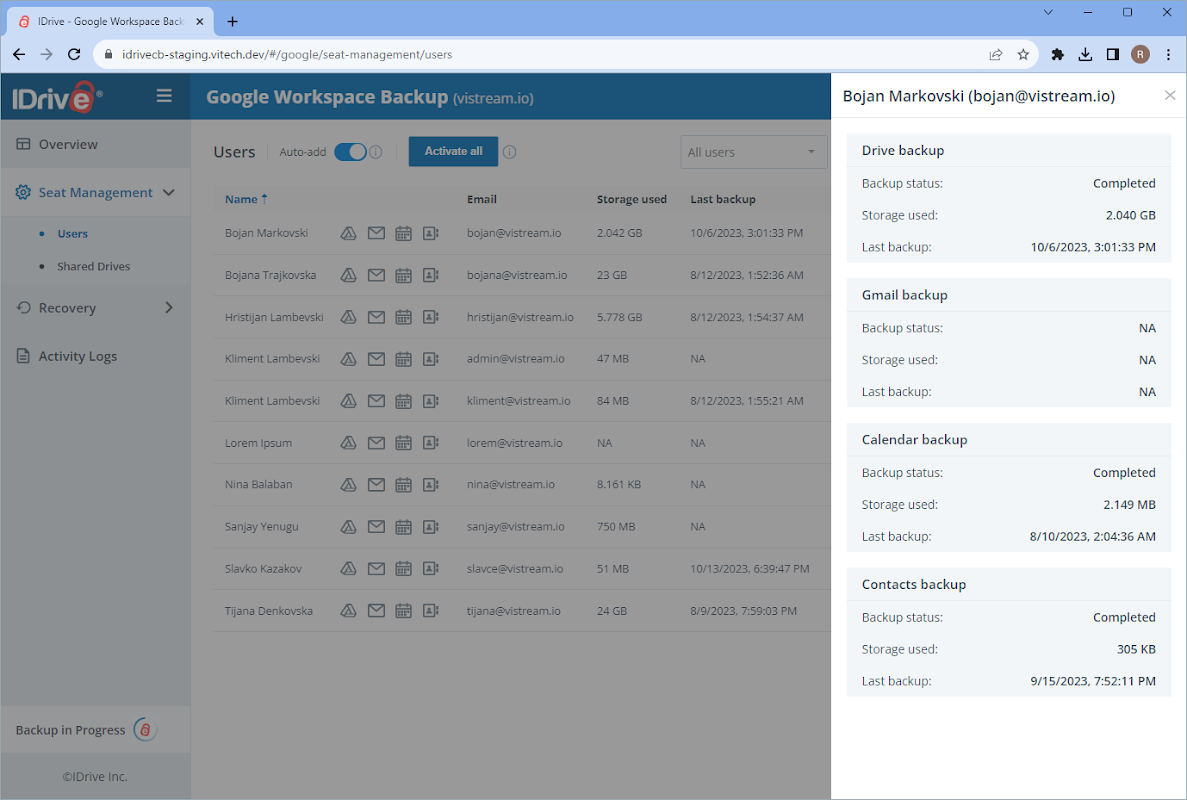Click Drive icon in Sanjay Yenugu row
This screenshot has width=1187, height=800.
(x=348, y=527)
